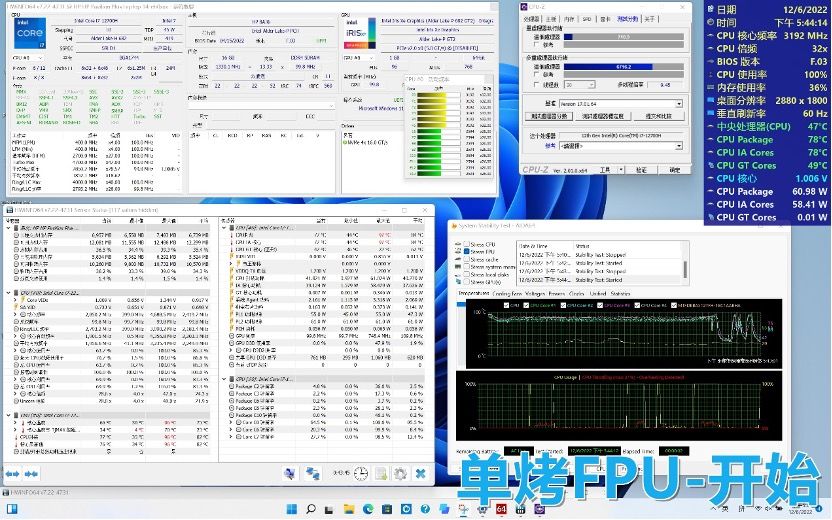The image size is (832, 520).
Task: Click the two-computers network icon in HWiNFO toolbar
Action: [313, 473]
